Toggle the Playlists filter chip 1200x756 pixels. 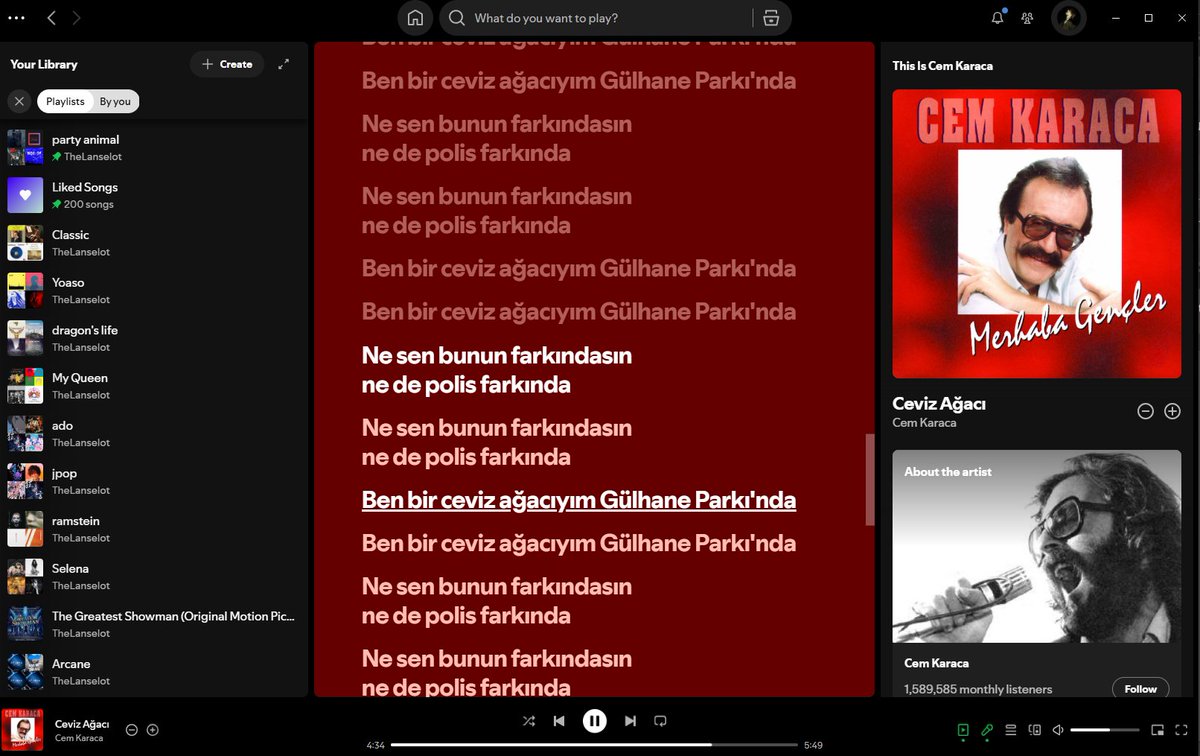(65, 101)
